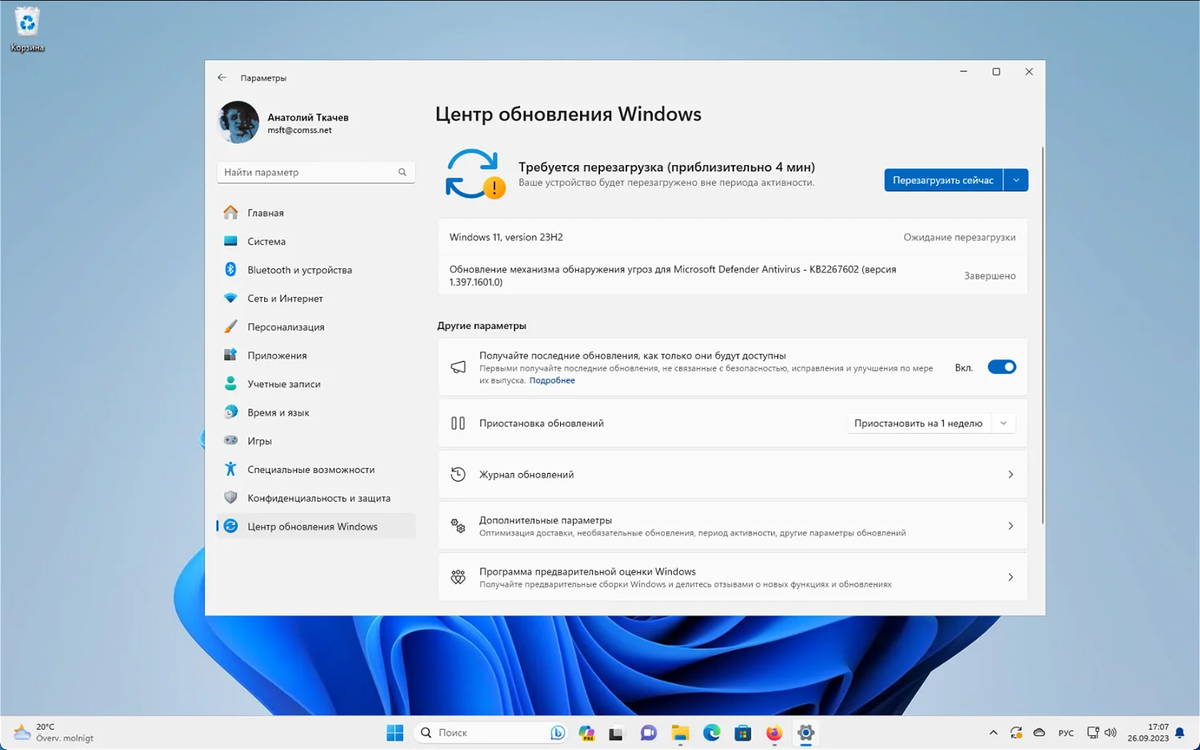Click the Завершено status text
This screenshot has width=1200, height=750.
tap(990, 276)
